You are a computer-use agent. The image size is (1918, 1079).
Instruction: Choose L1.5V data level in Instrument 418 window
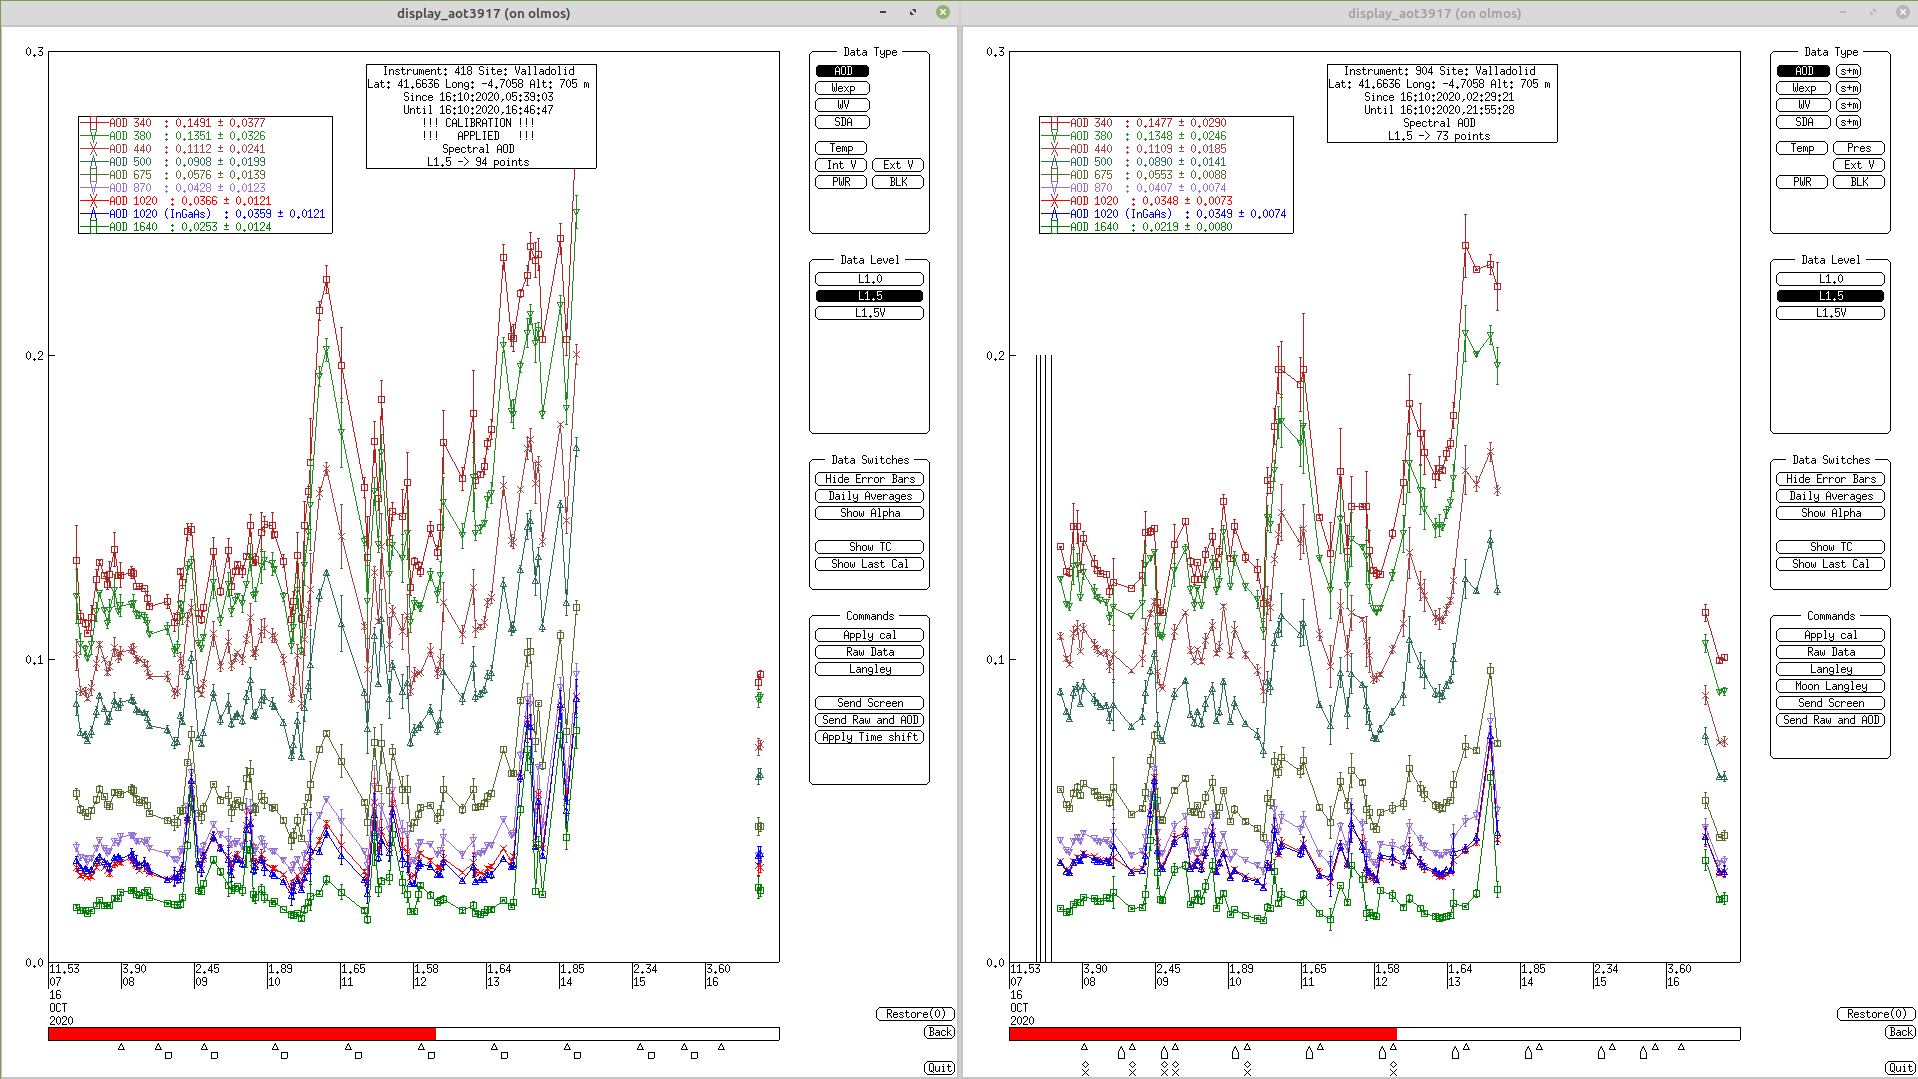pos(870,313)
